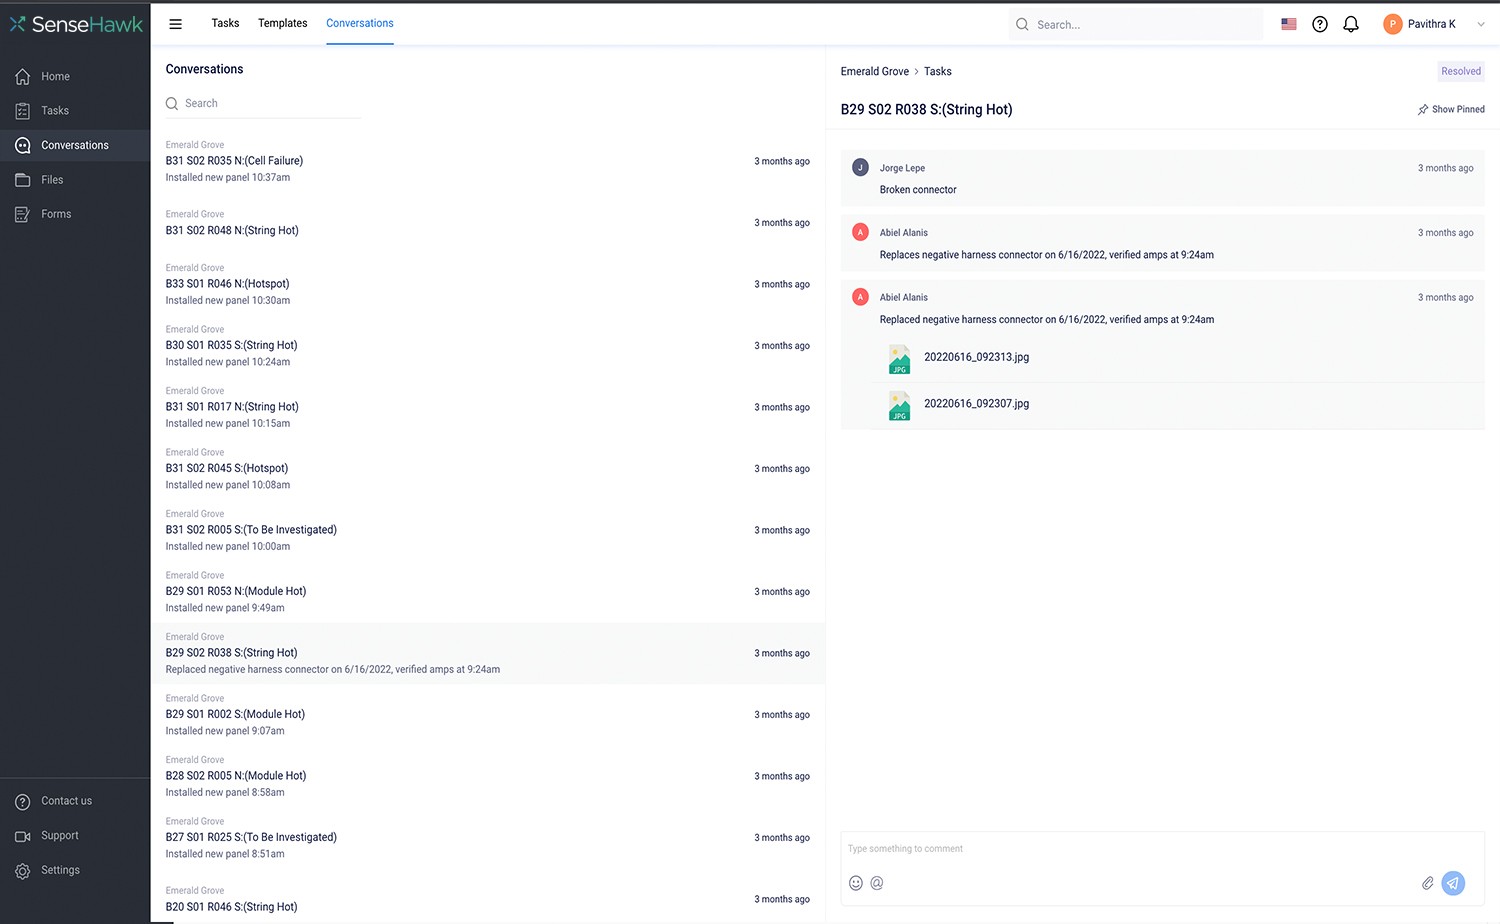The image size is (1500, 924).
Task: Click the attach file paperclip icon
Action: [1428, 883]
